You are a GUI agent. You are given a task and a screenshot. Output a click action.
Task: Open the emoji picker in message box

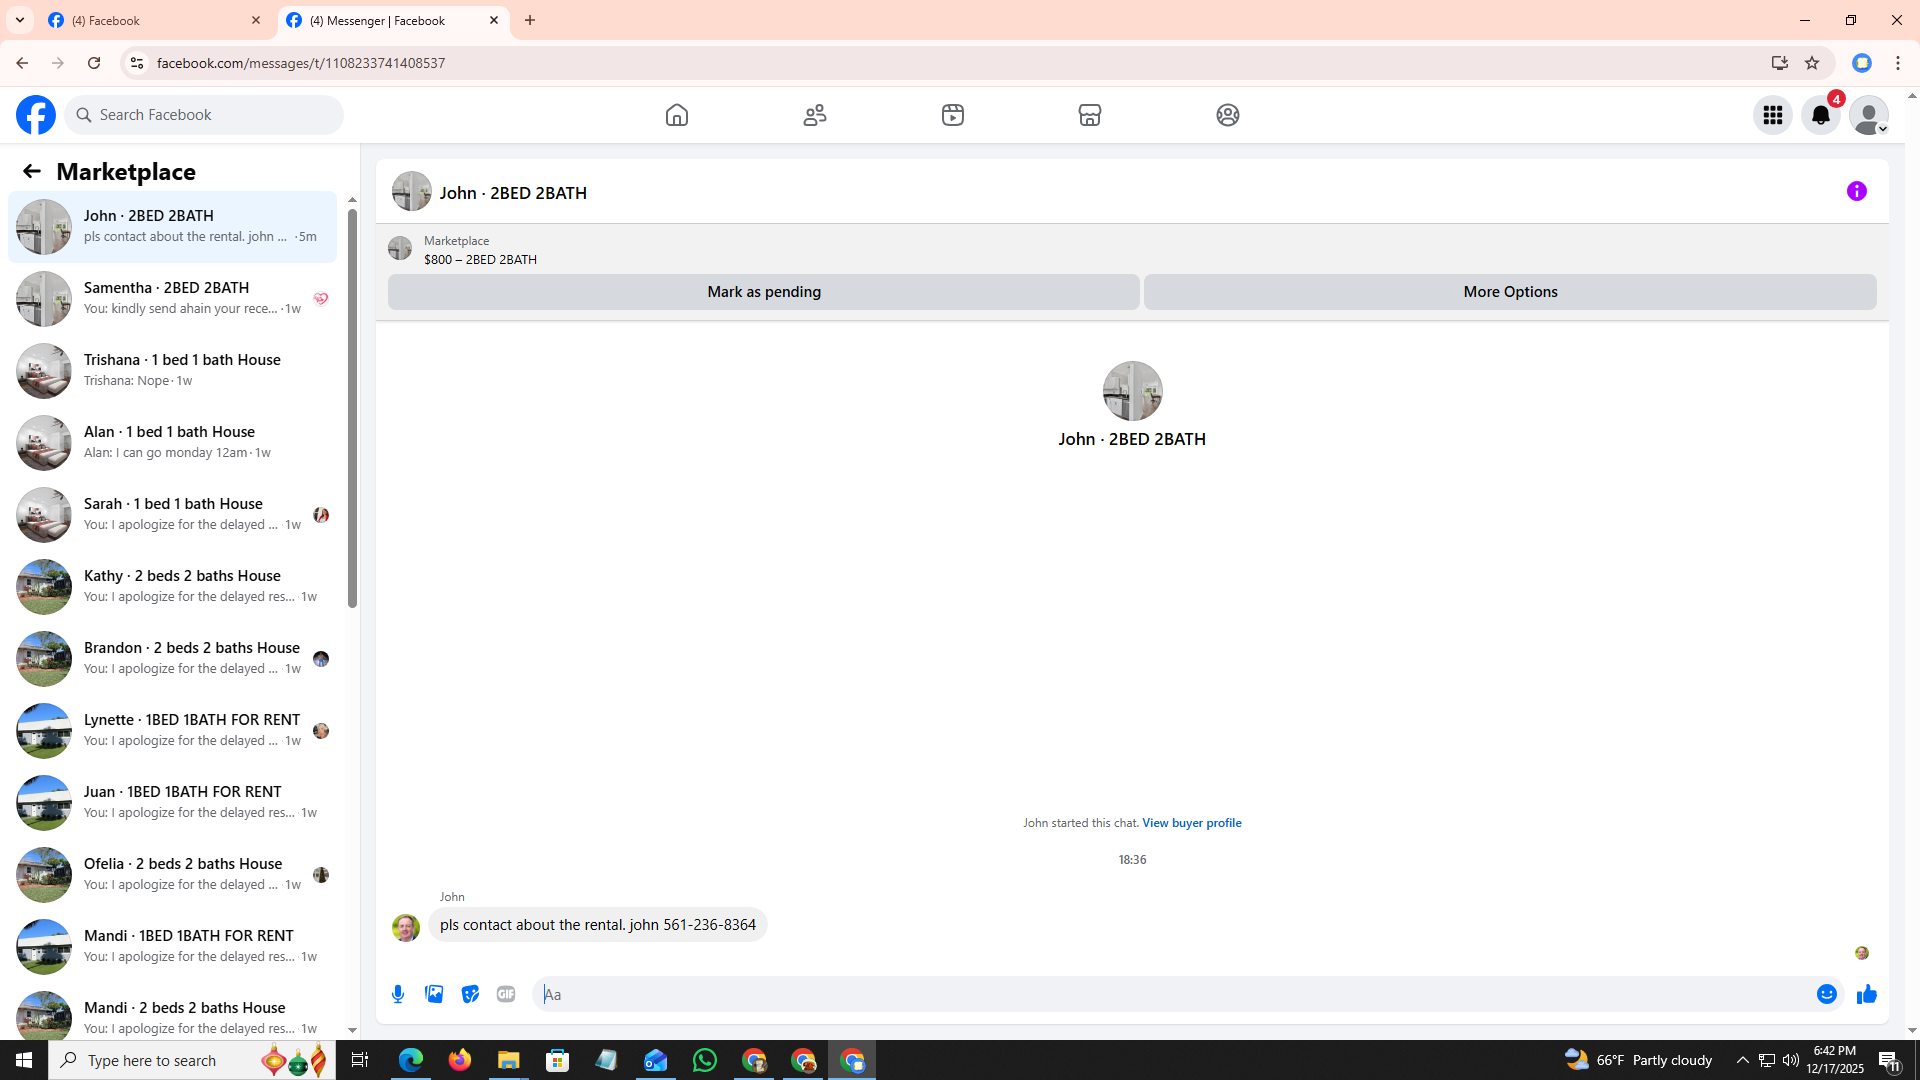pos(1826,994)
